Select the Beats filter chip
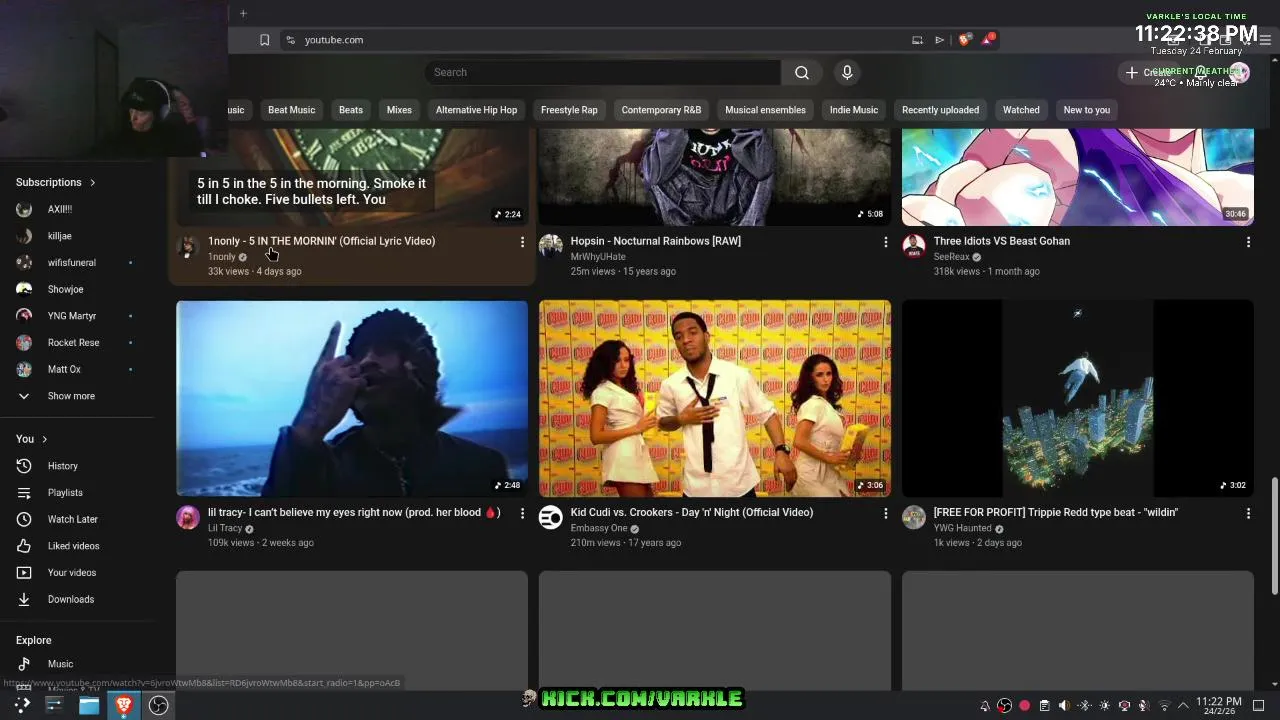This screenshot has height=720, width=1280. click(351, 110)
